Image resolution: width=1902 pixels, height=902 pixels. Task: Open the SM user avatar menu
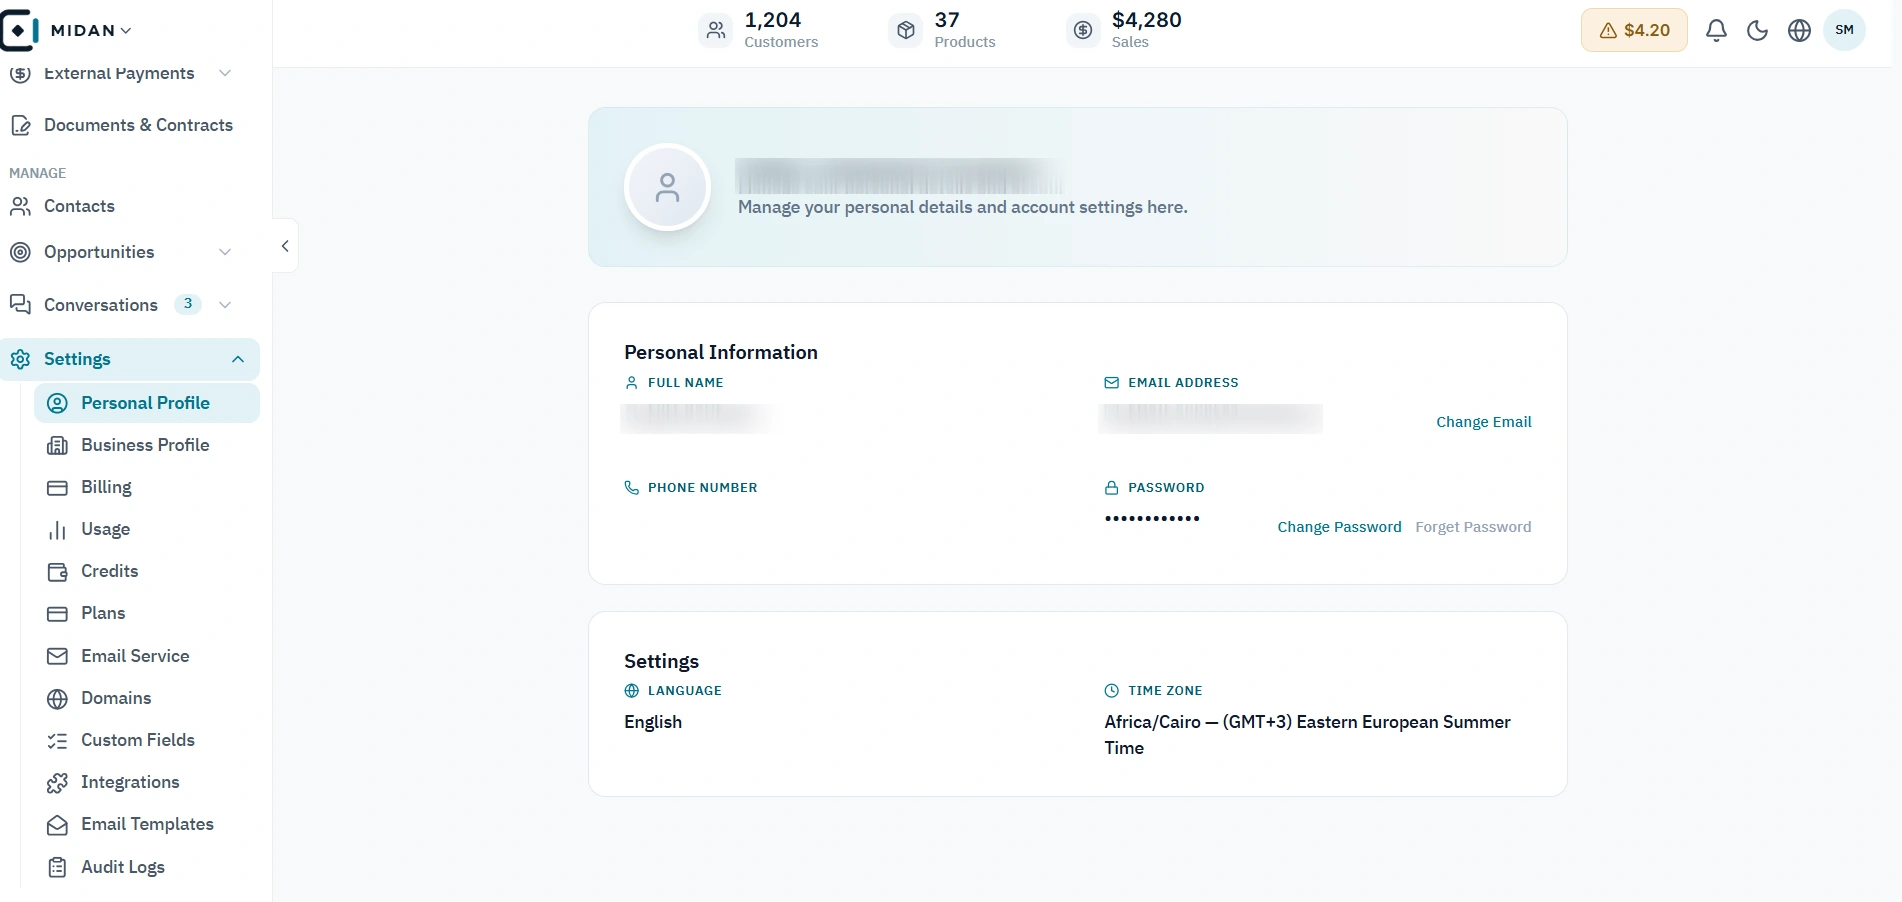(1844, 30)
